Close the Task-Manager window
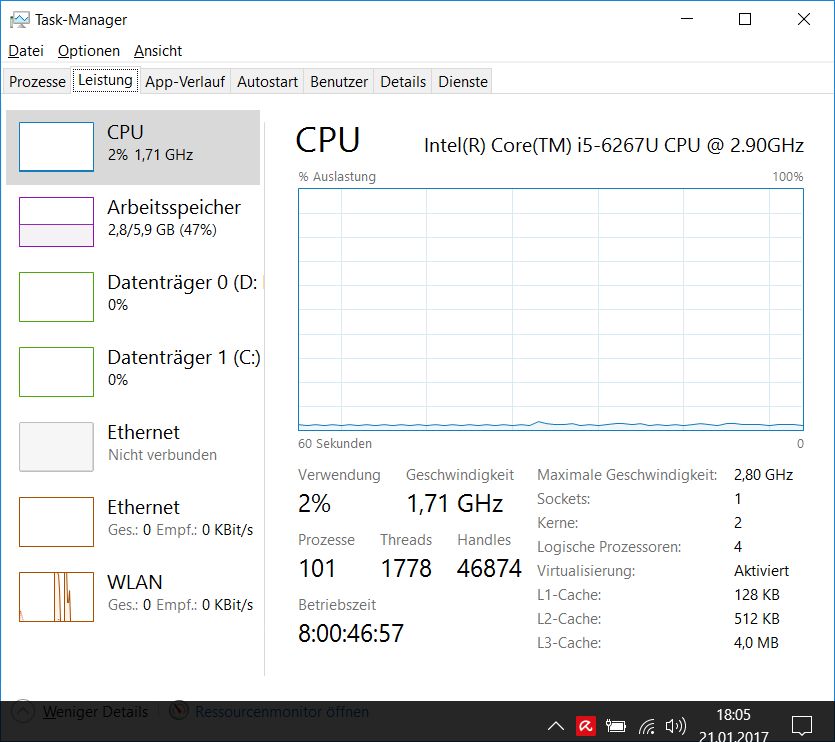The image size is (835, 742). (804, 19)
